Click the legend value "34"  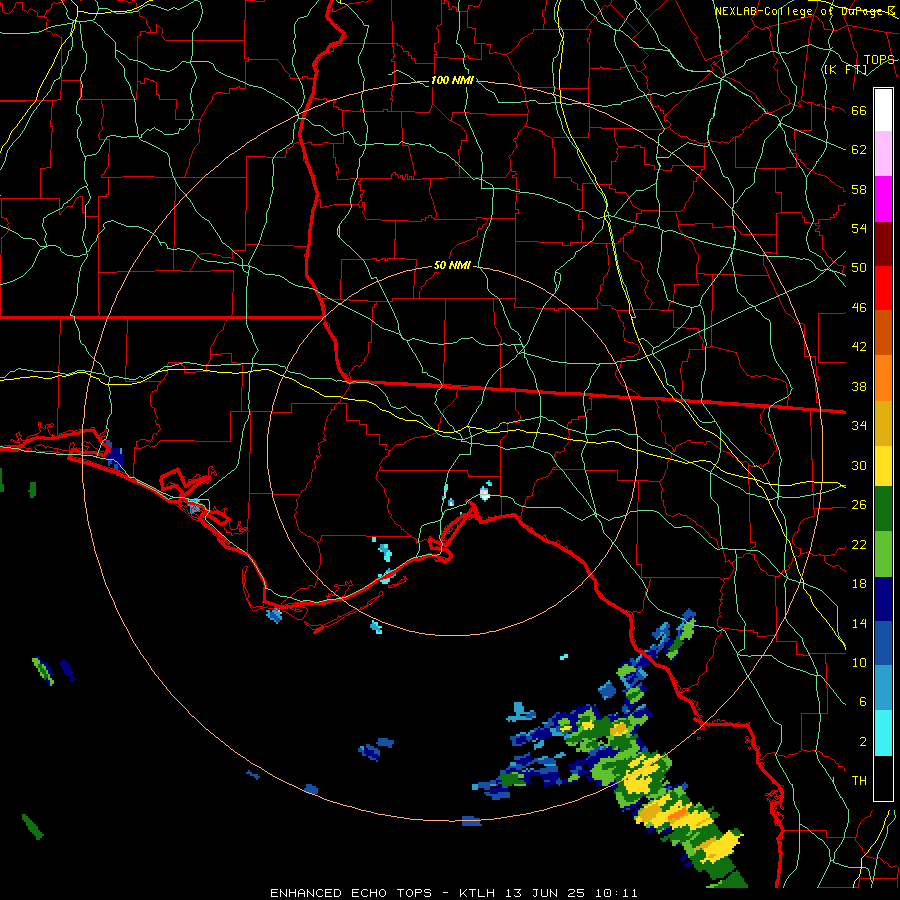pos(859,425)
